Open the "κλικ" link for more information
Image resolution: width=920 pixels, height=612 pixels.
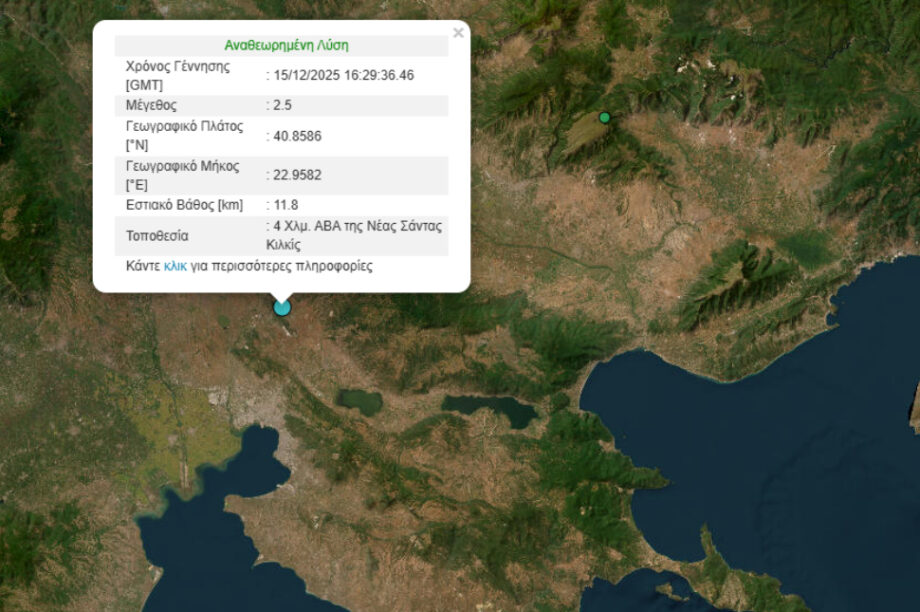[x=175, y=267]
